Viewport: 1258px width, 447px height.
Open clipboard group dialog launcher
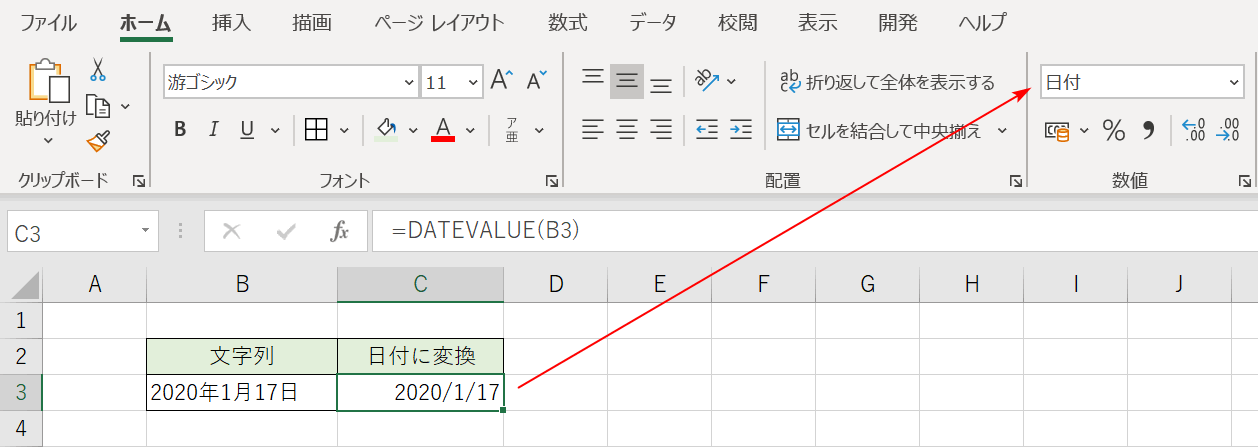(x=139, y=181)
